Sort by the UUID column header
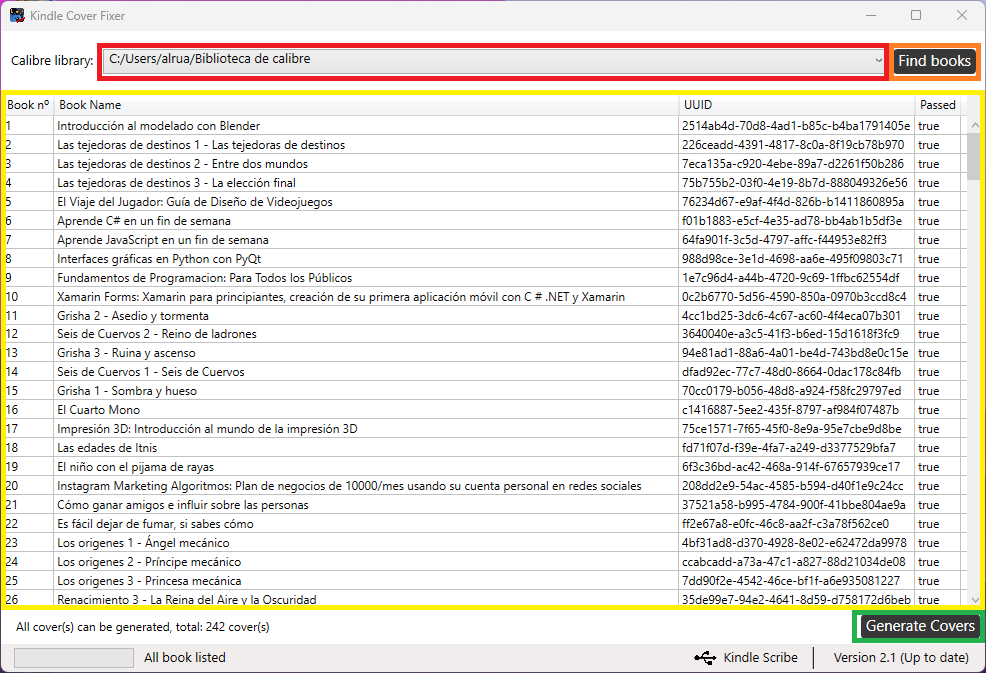The image size is (986, 673). pos(797,105)
